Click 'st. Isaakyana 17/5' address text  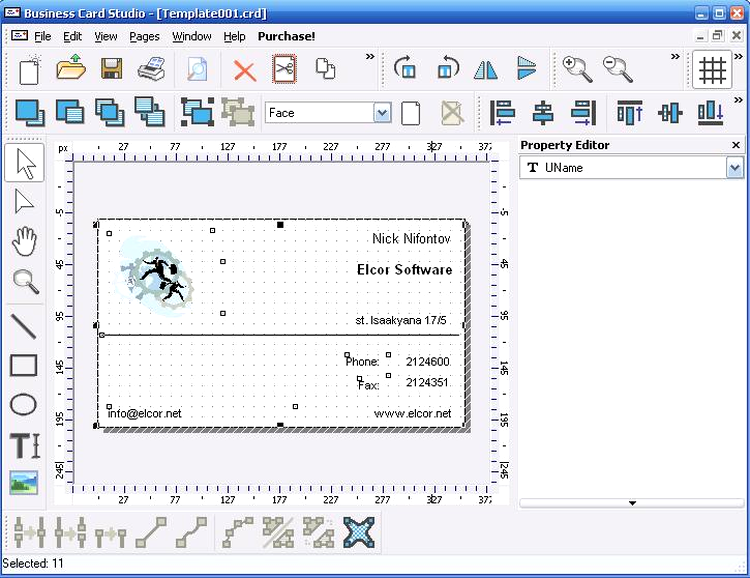point(401,320)
